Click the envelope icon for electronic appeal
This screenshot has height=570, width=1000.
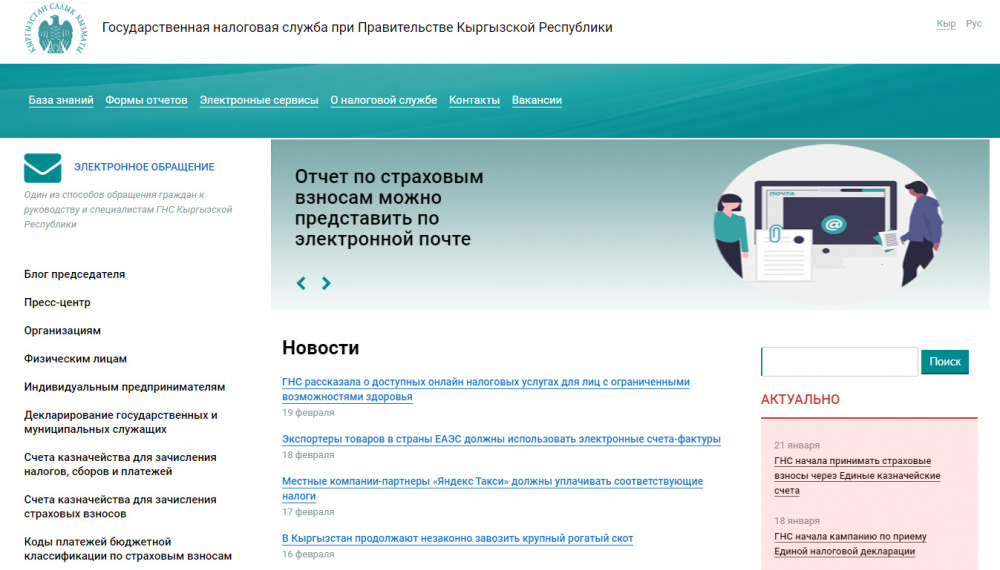point(43,168)
